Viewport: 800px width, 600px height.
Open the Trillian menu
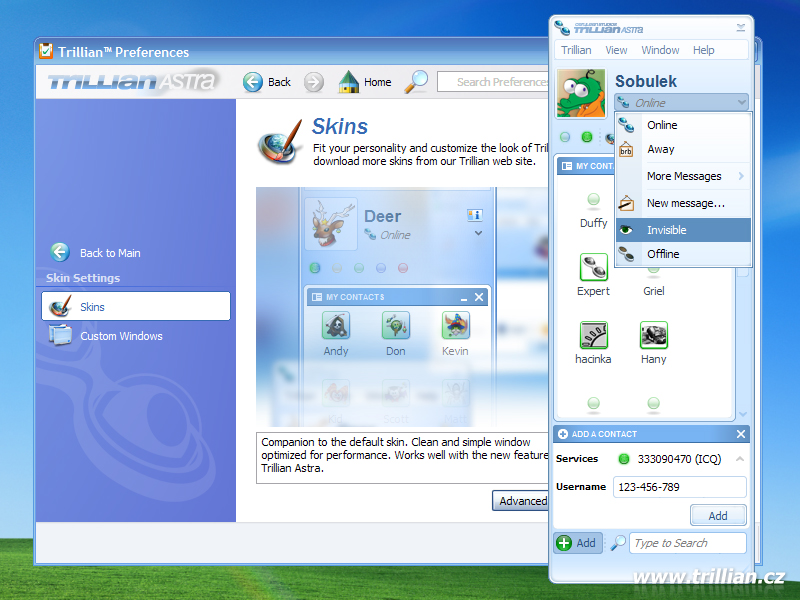tap(576, 50)
